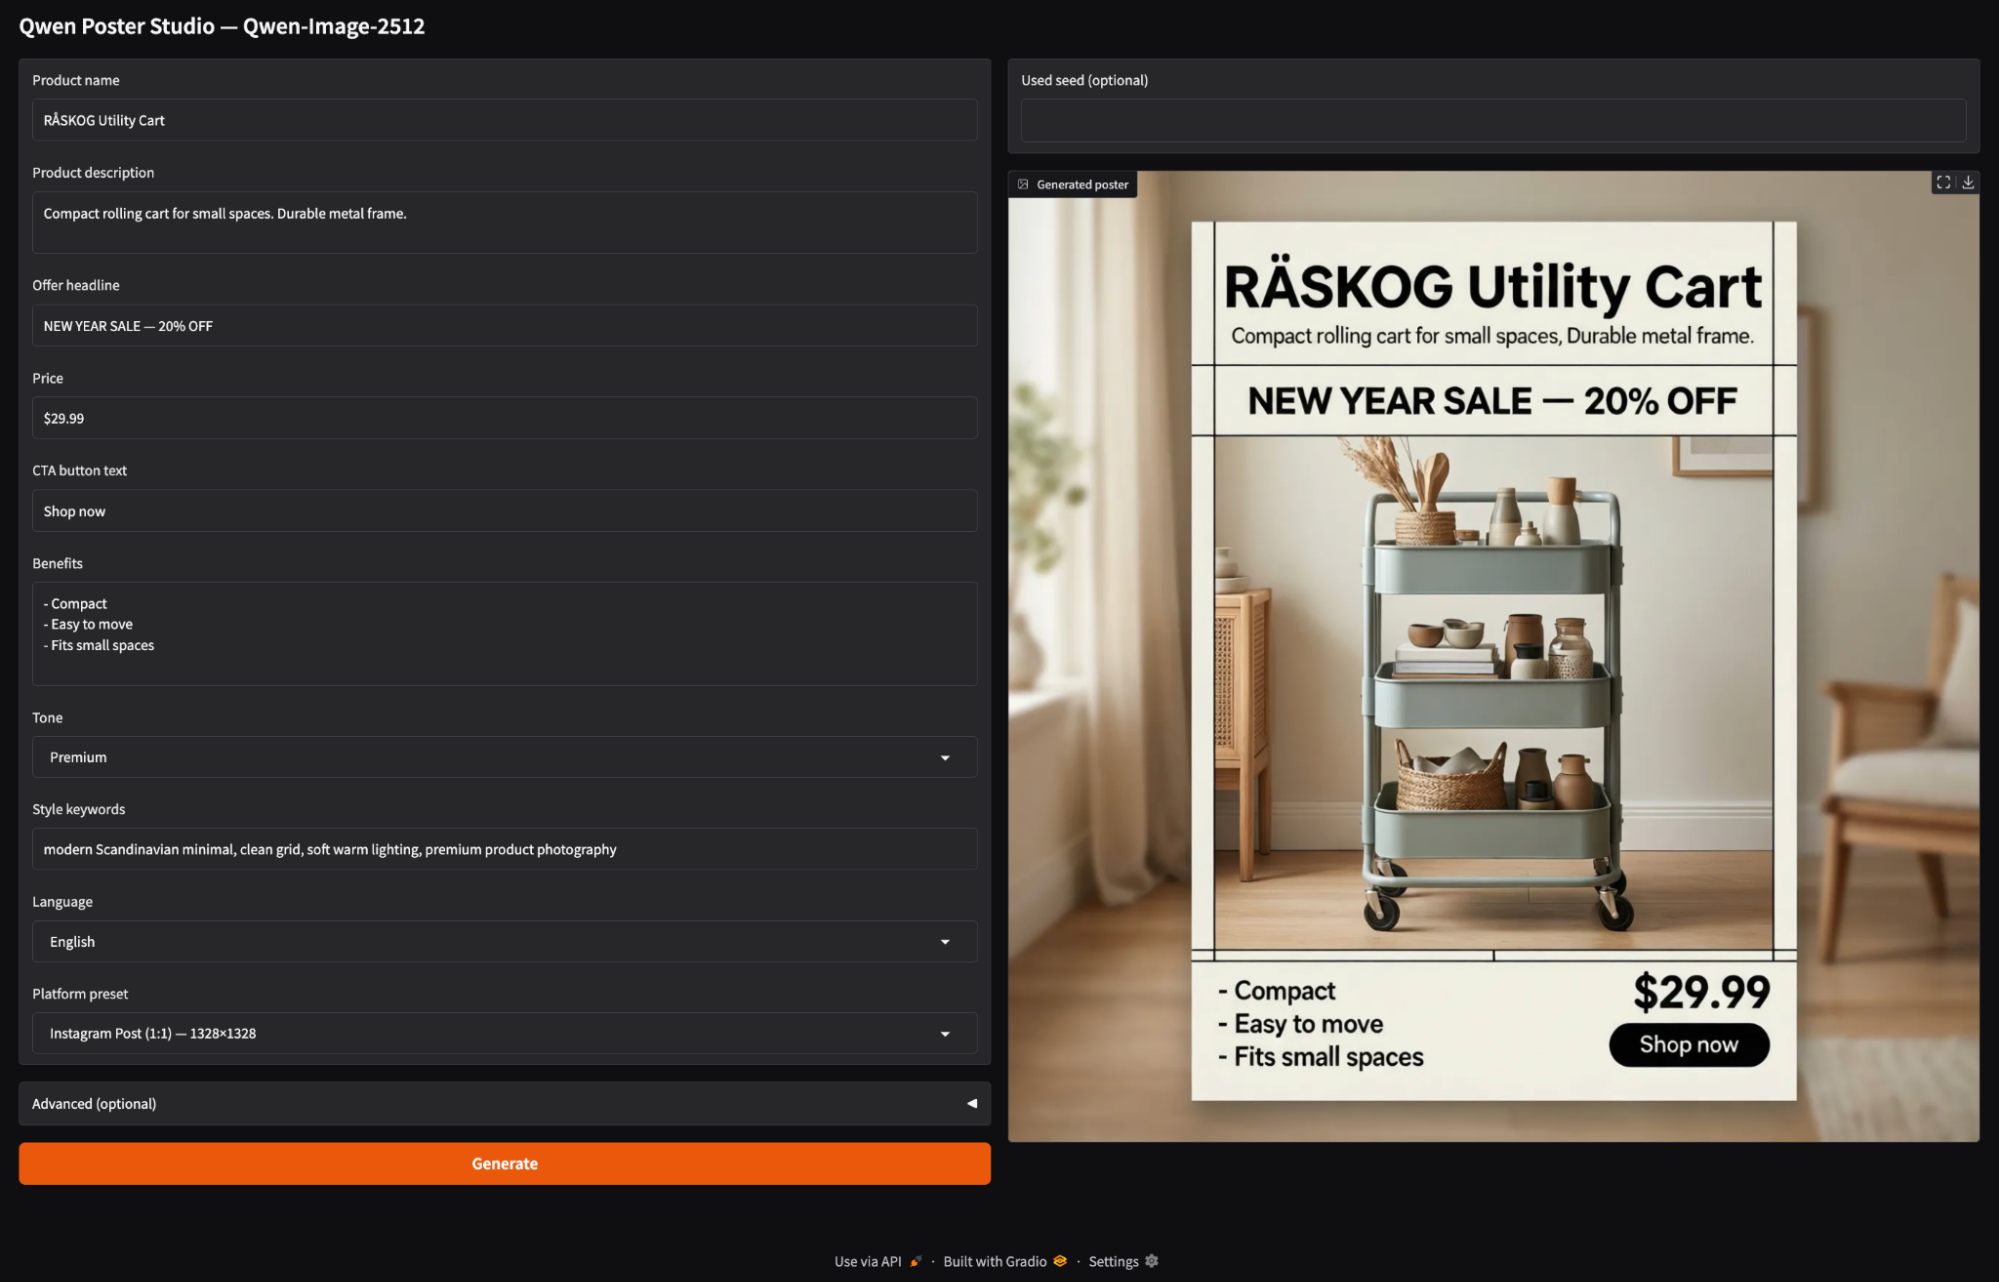Click the download icon on generated poster
The image size is (1999, 1282).
(1968, 182)
